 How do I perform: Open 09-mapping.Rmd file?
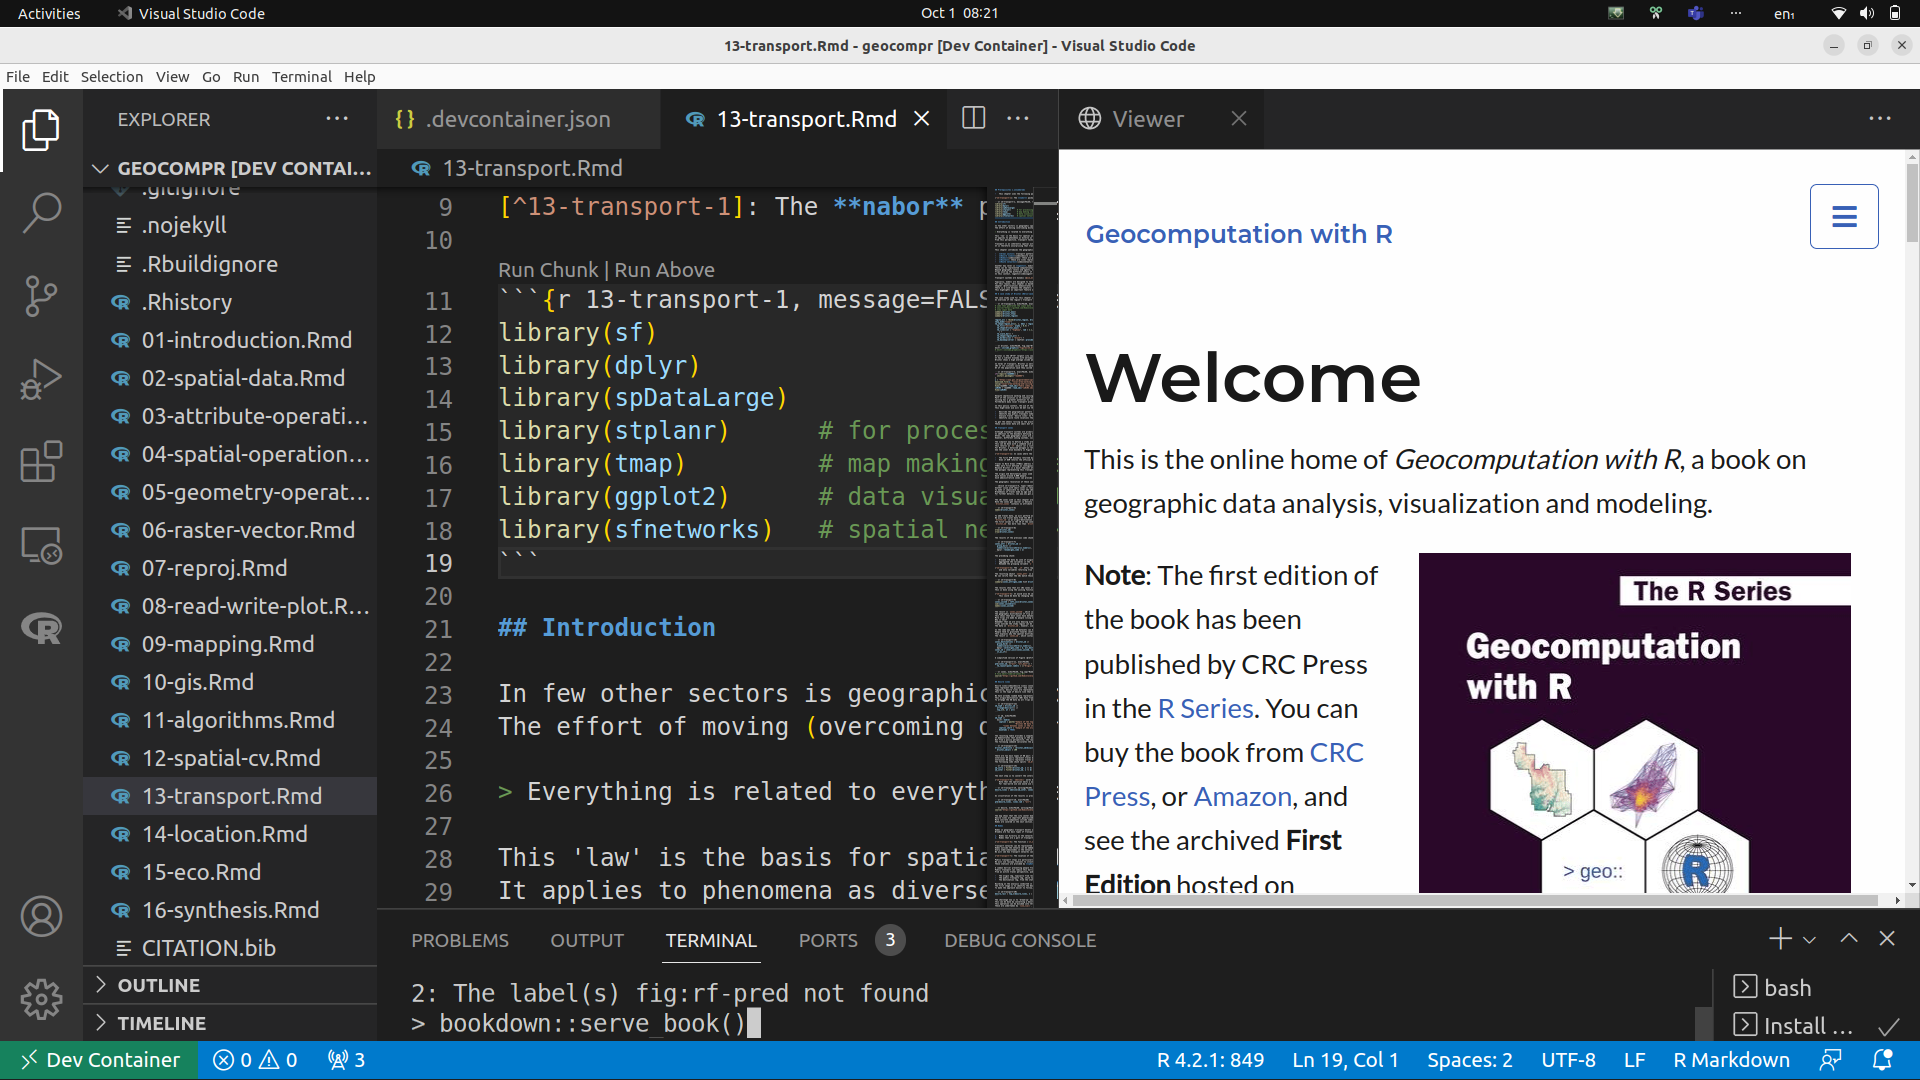(x=230, y=644)
